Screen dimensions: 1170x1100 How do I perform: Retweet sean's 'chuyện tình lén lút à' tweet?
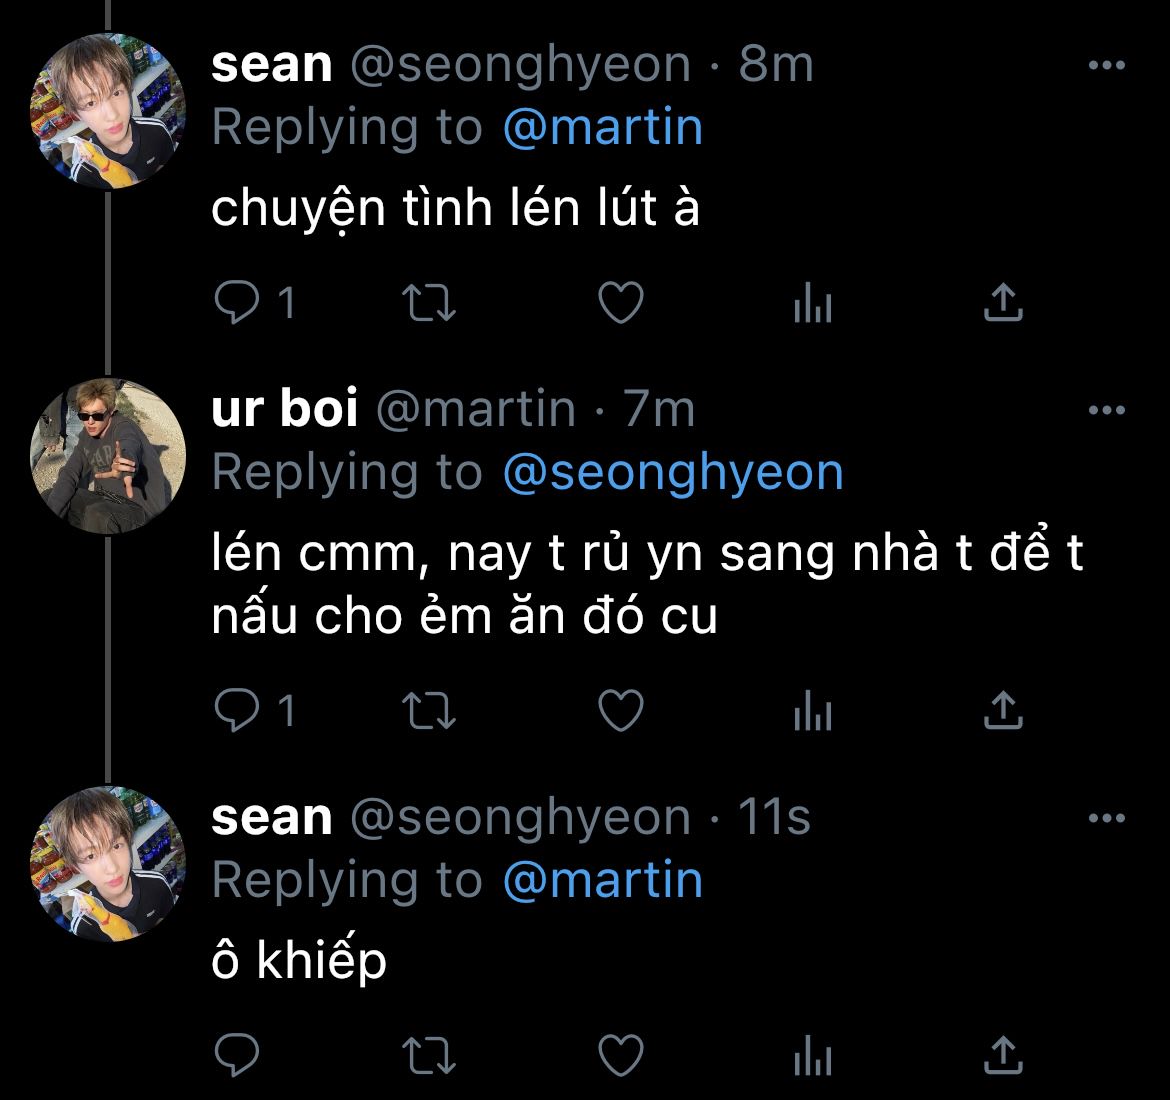pos(428,303)
